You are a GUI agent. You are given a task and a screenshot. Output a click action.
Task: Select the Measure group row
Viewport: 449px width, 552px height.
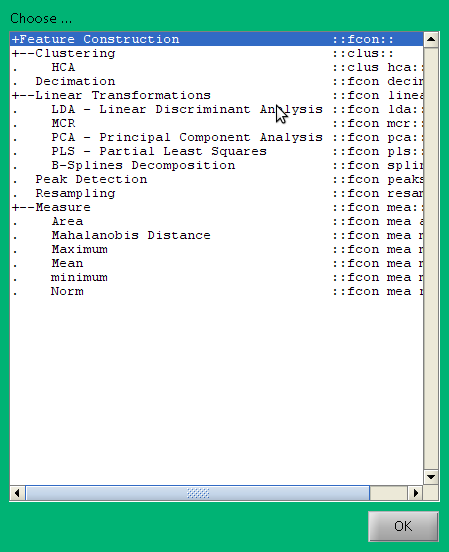coord(217,207)
